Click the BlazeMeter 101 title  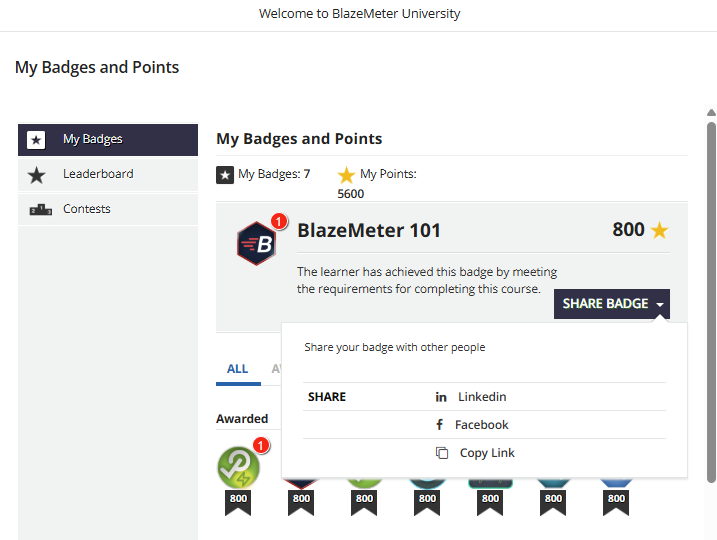(x=369, y=230)
